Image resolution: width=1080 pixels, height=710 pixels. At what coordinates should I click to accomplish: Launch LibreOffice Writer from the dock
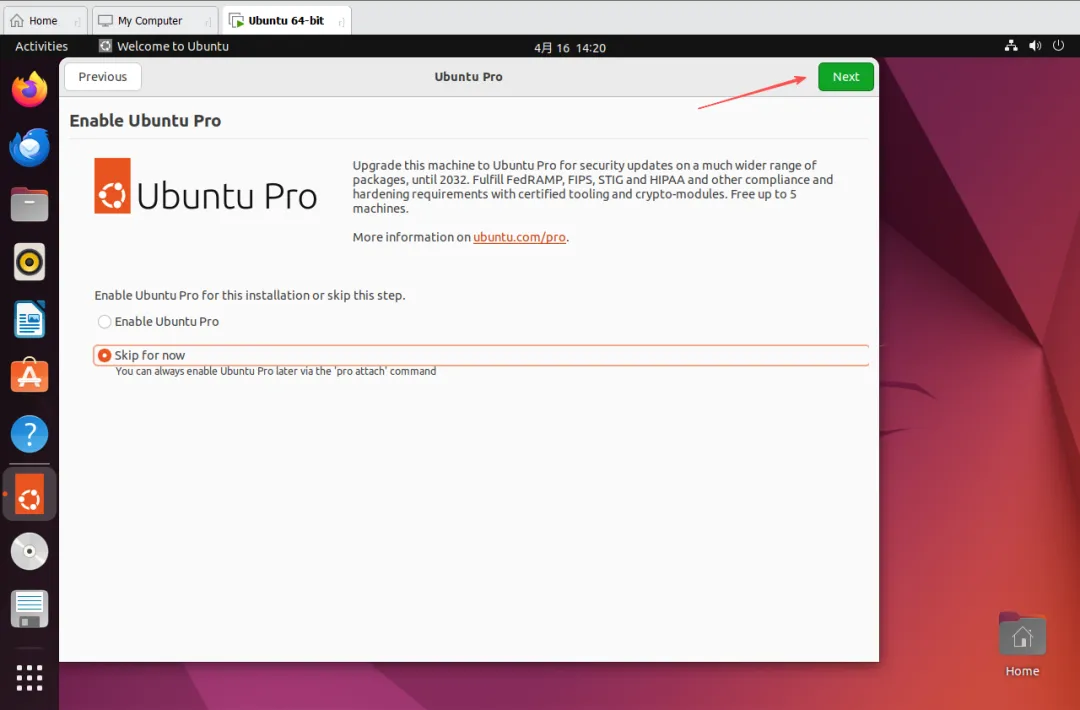pos(30,320)
